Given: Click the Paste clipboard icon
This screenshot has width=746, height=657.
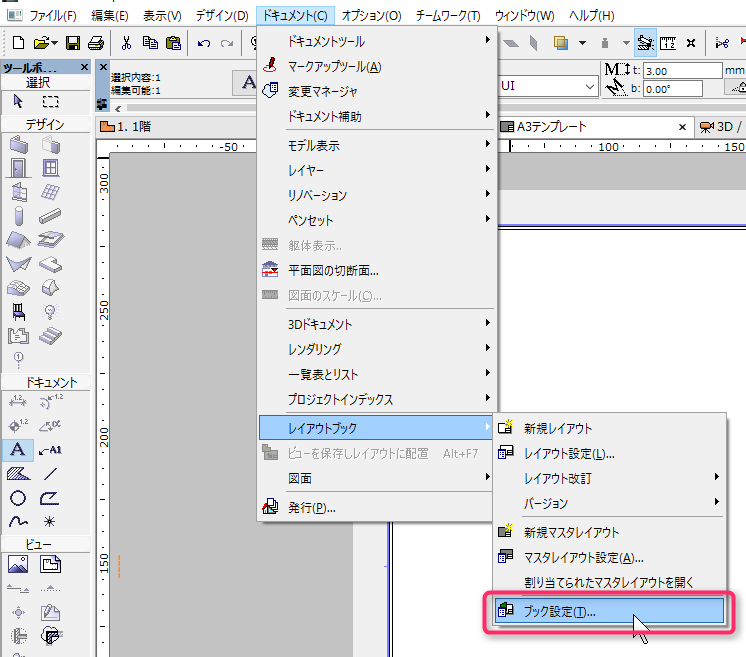Looking at the screenshot, I should click(x=173, y=43).
